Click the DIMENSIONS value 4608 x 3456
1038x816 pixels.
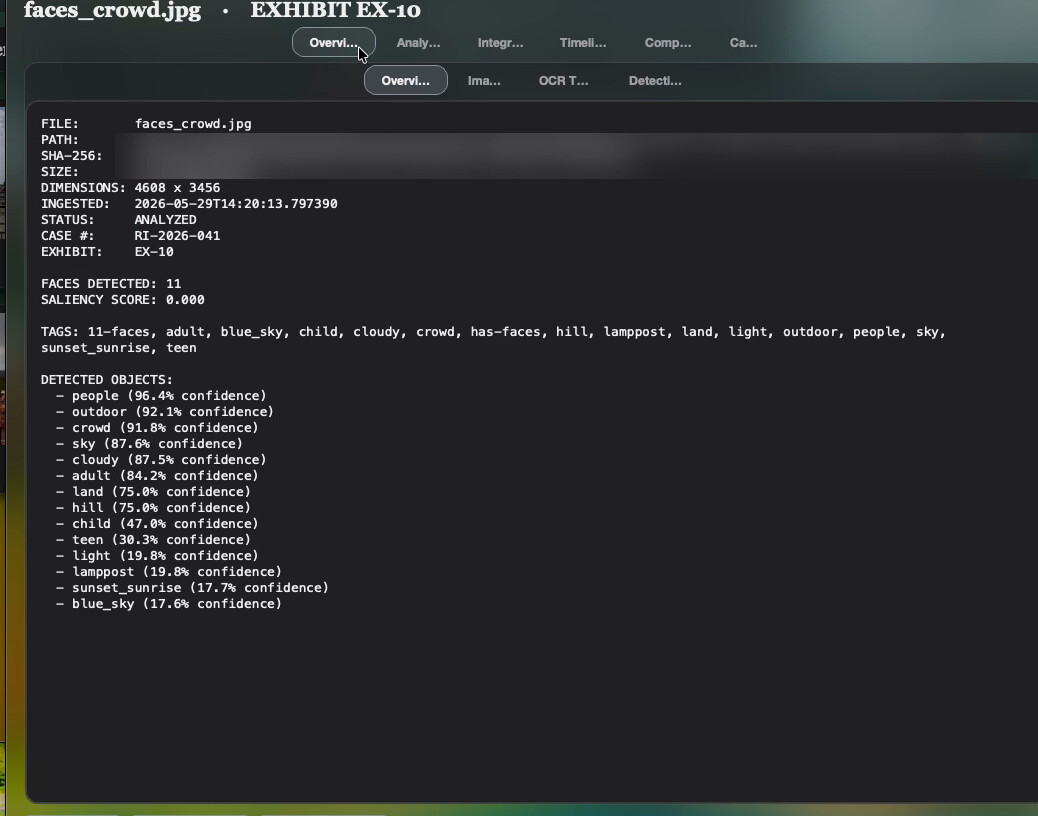pos(177,188)
